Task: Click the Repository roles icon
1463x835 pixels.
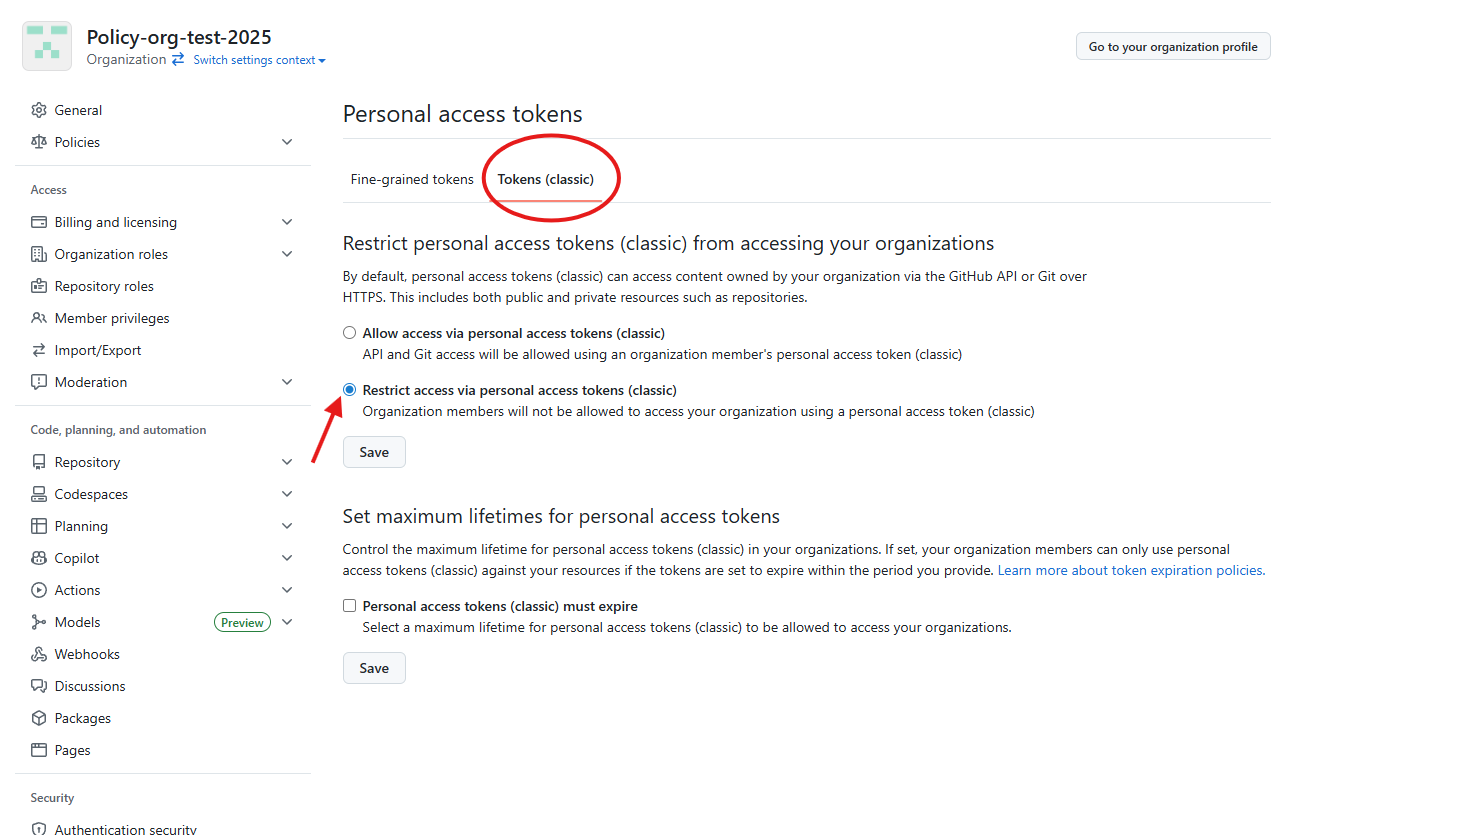Action: pyautogui.click(x=39, y=286)
